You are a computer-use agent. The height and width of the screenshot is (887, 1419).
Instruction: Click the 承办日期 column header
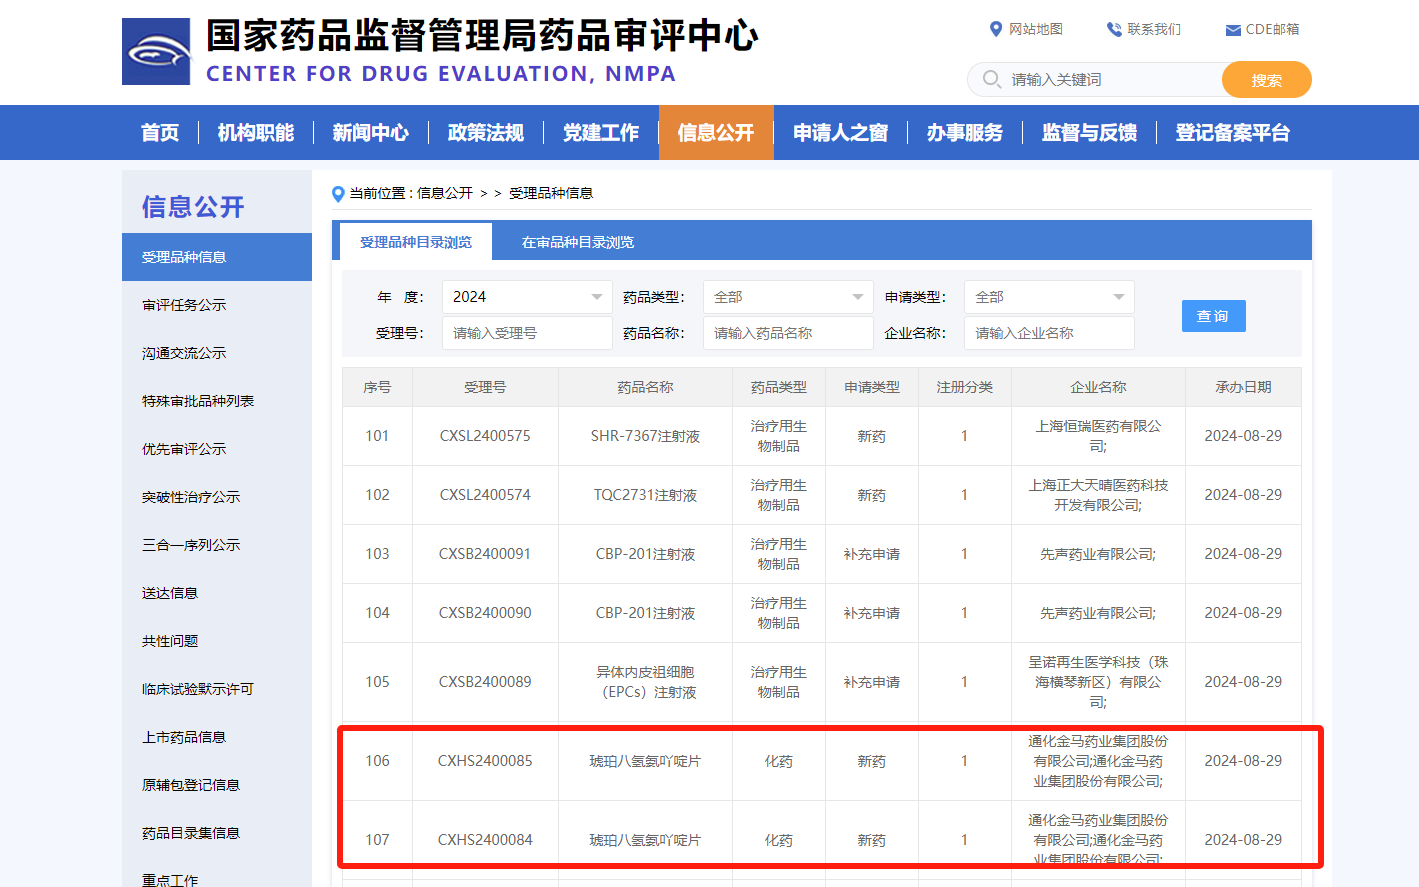coord(1243,387)
